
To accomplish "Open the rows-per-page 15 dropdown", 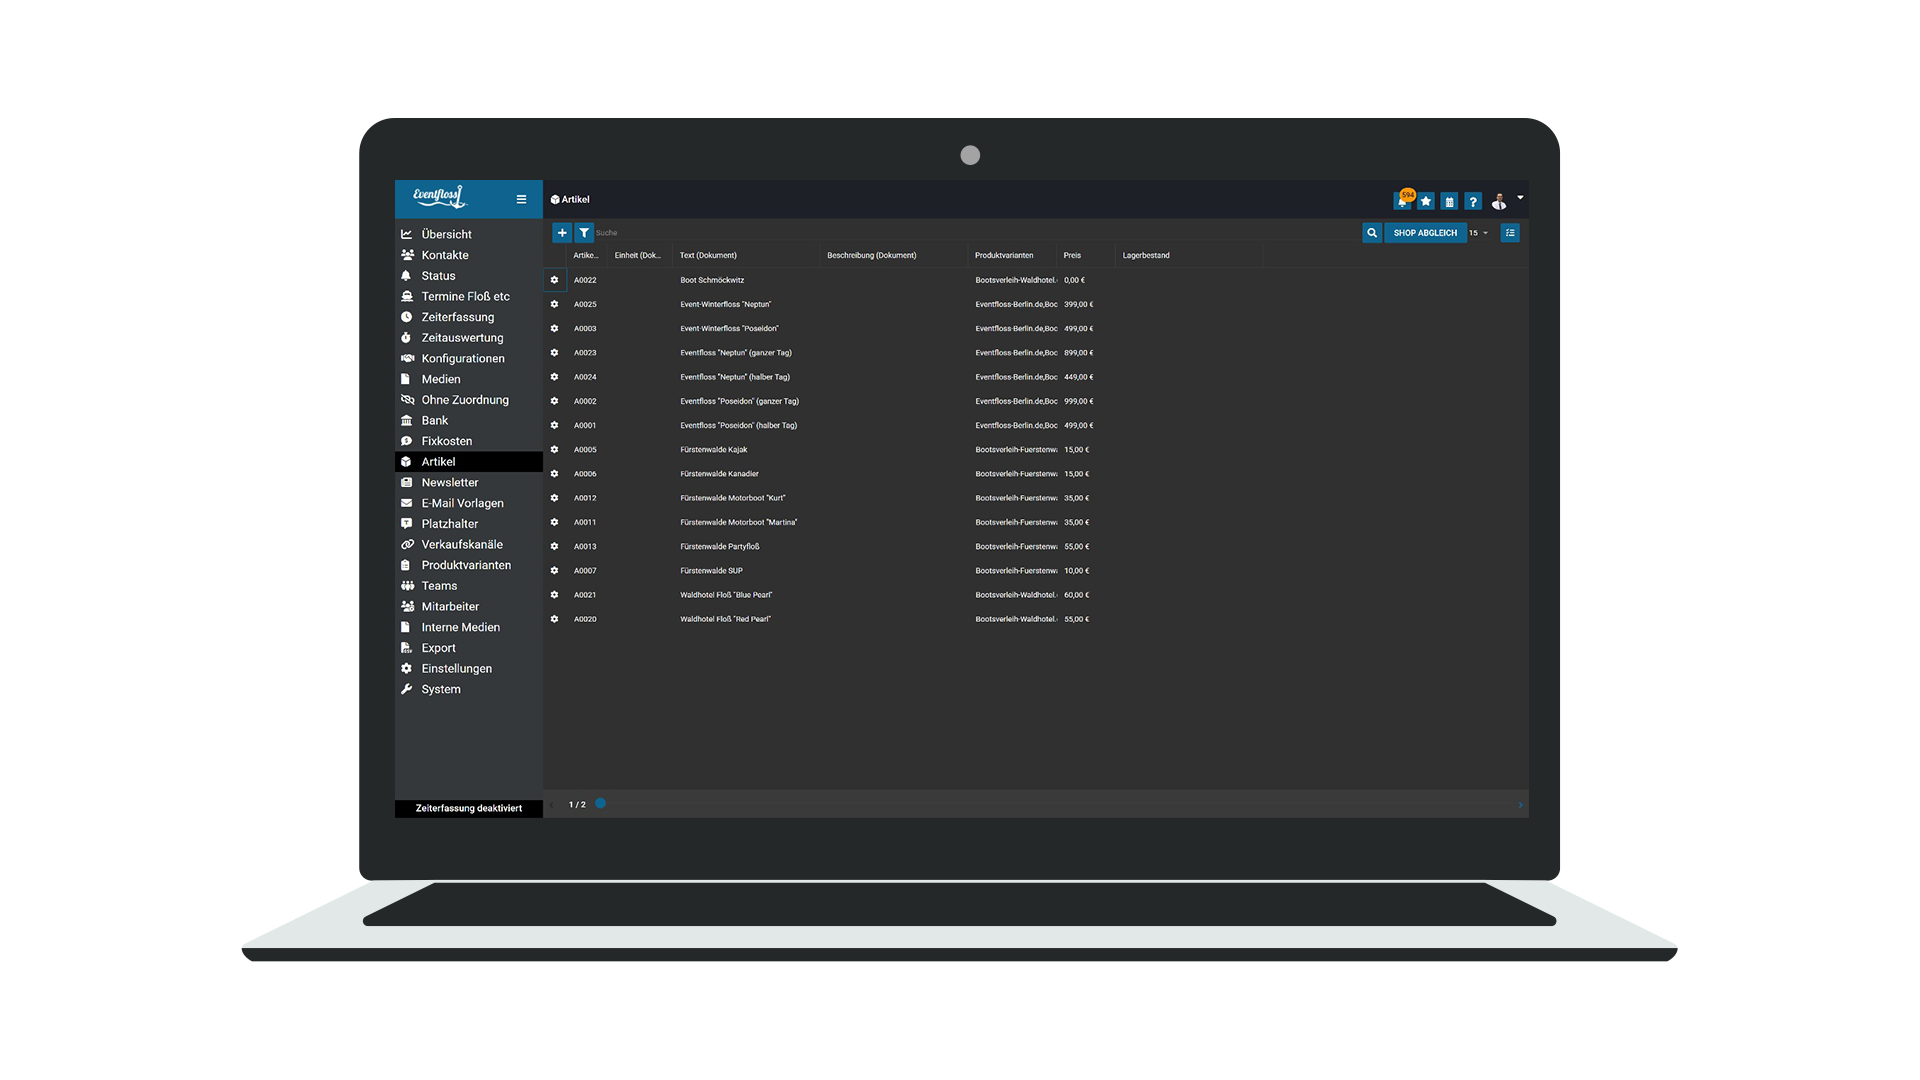I will tap(1479, 233).
